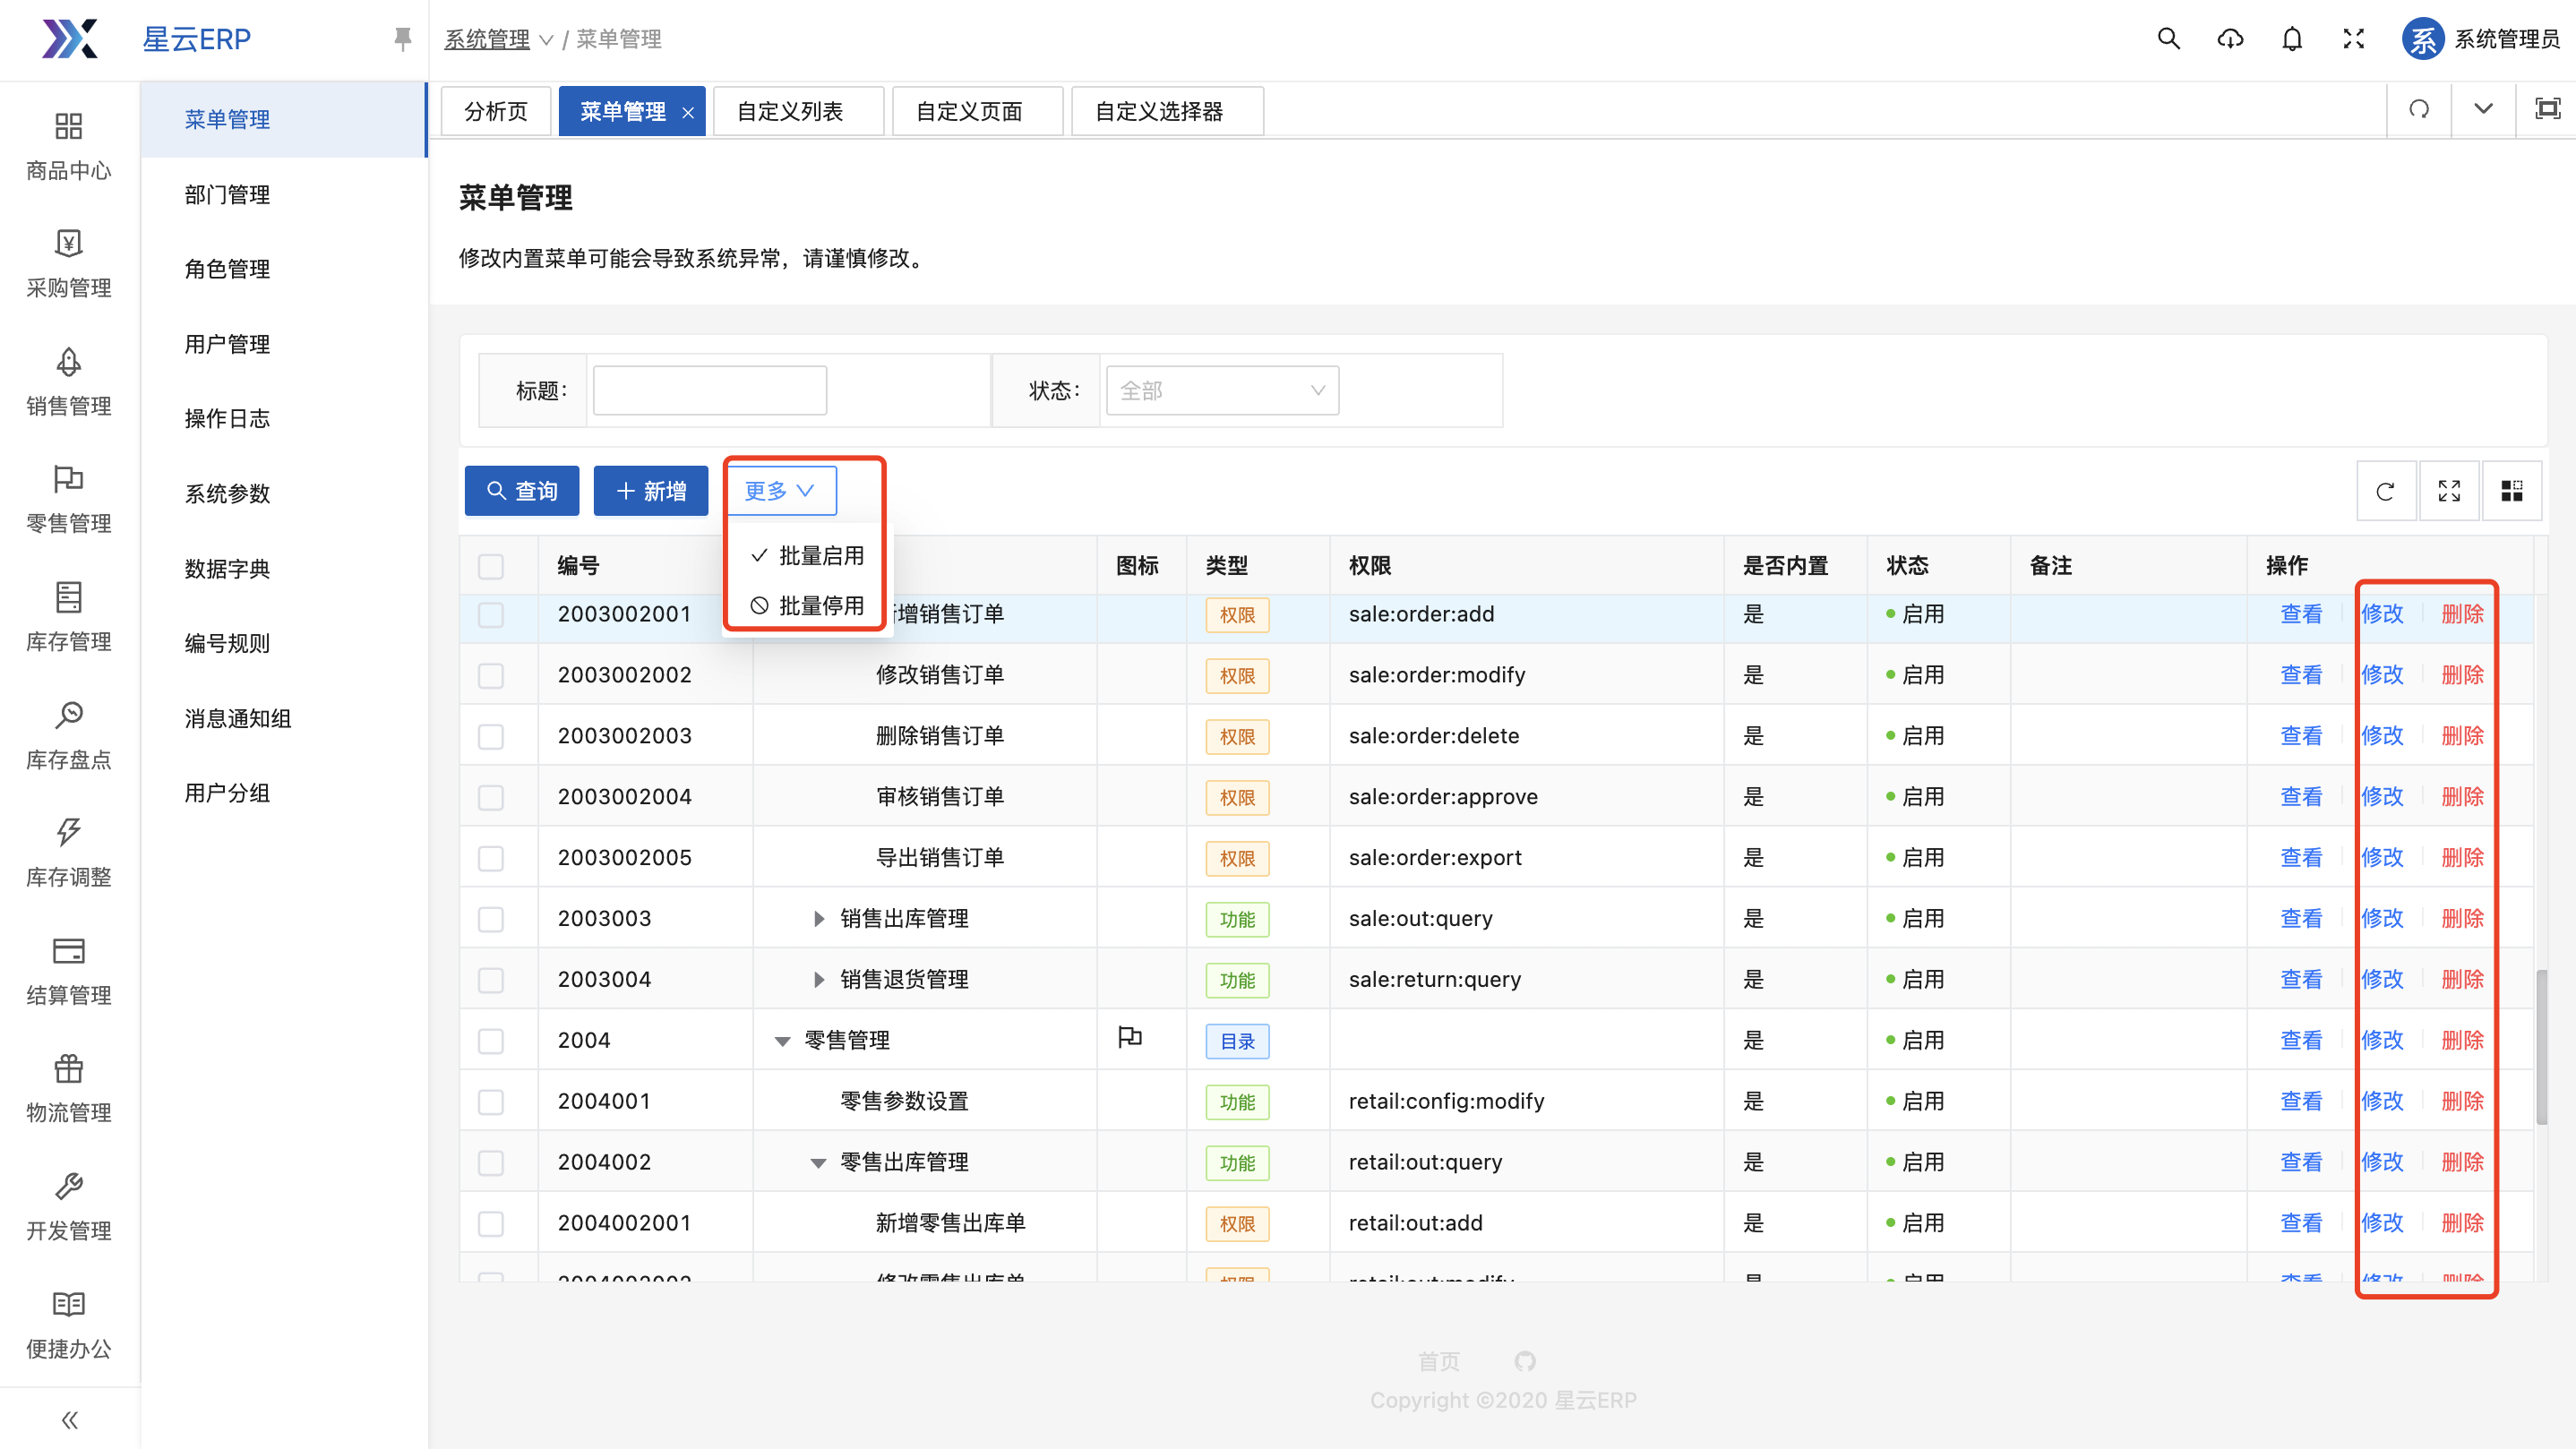Click the 新增 button

[650, 491]
